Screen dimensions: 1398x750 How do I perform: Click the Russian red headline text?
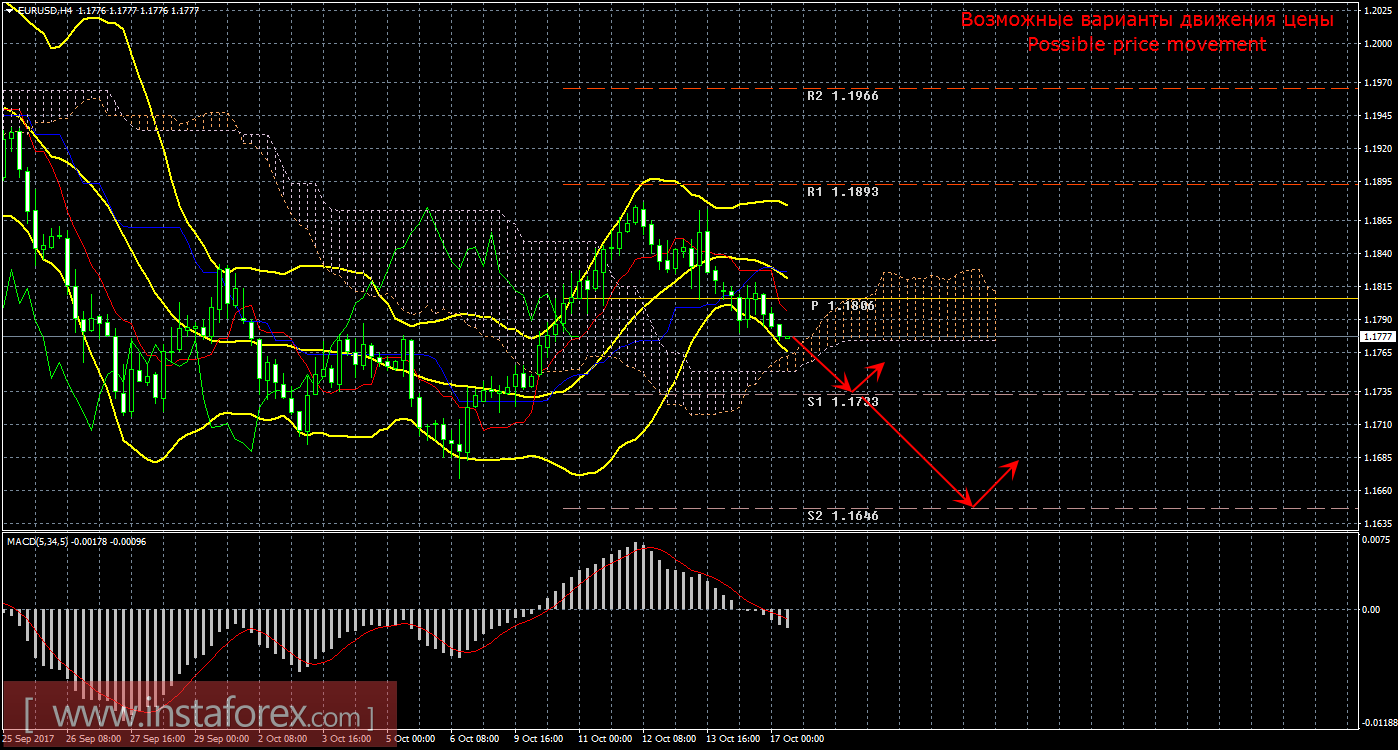click(1147, 20)
